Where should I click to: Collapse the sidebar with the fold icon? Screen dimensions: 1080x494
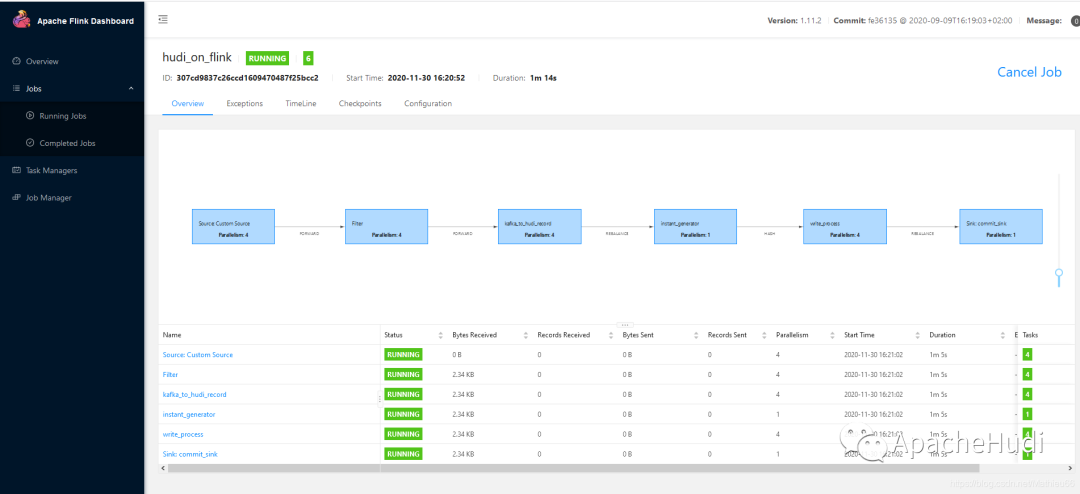coord(163,19)
